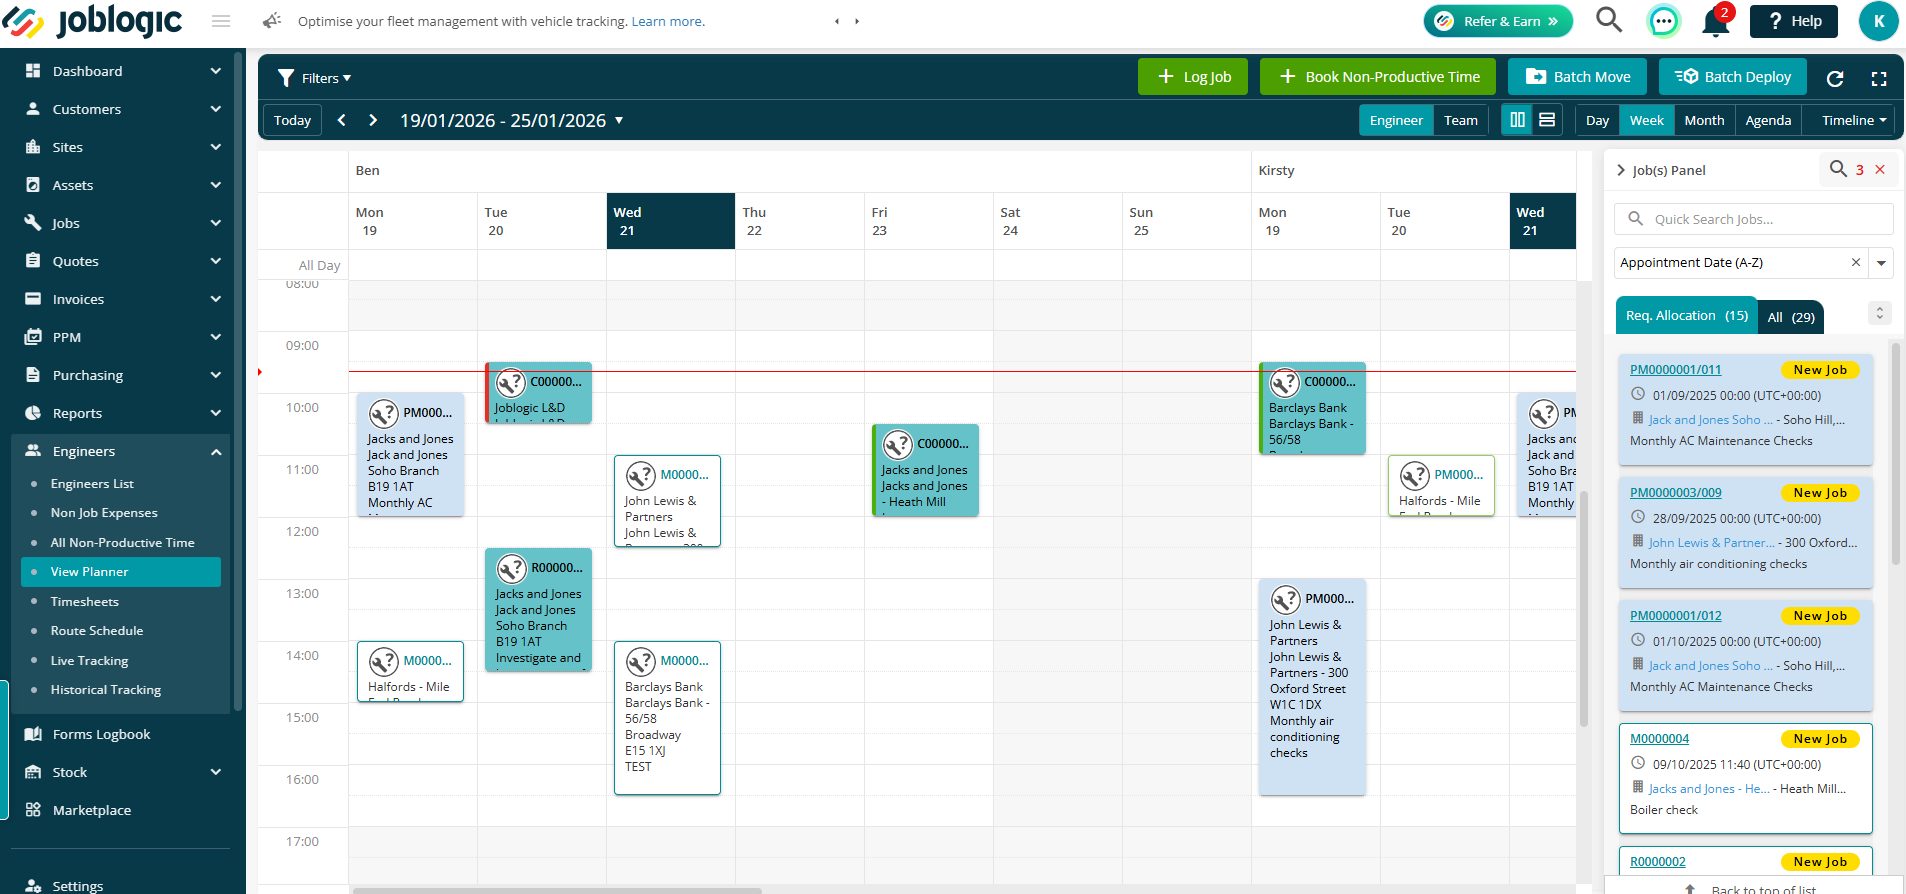Viewport: 1906px width, 894px height.
Task: Open Batch Move
Action: pos(1579,77)
